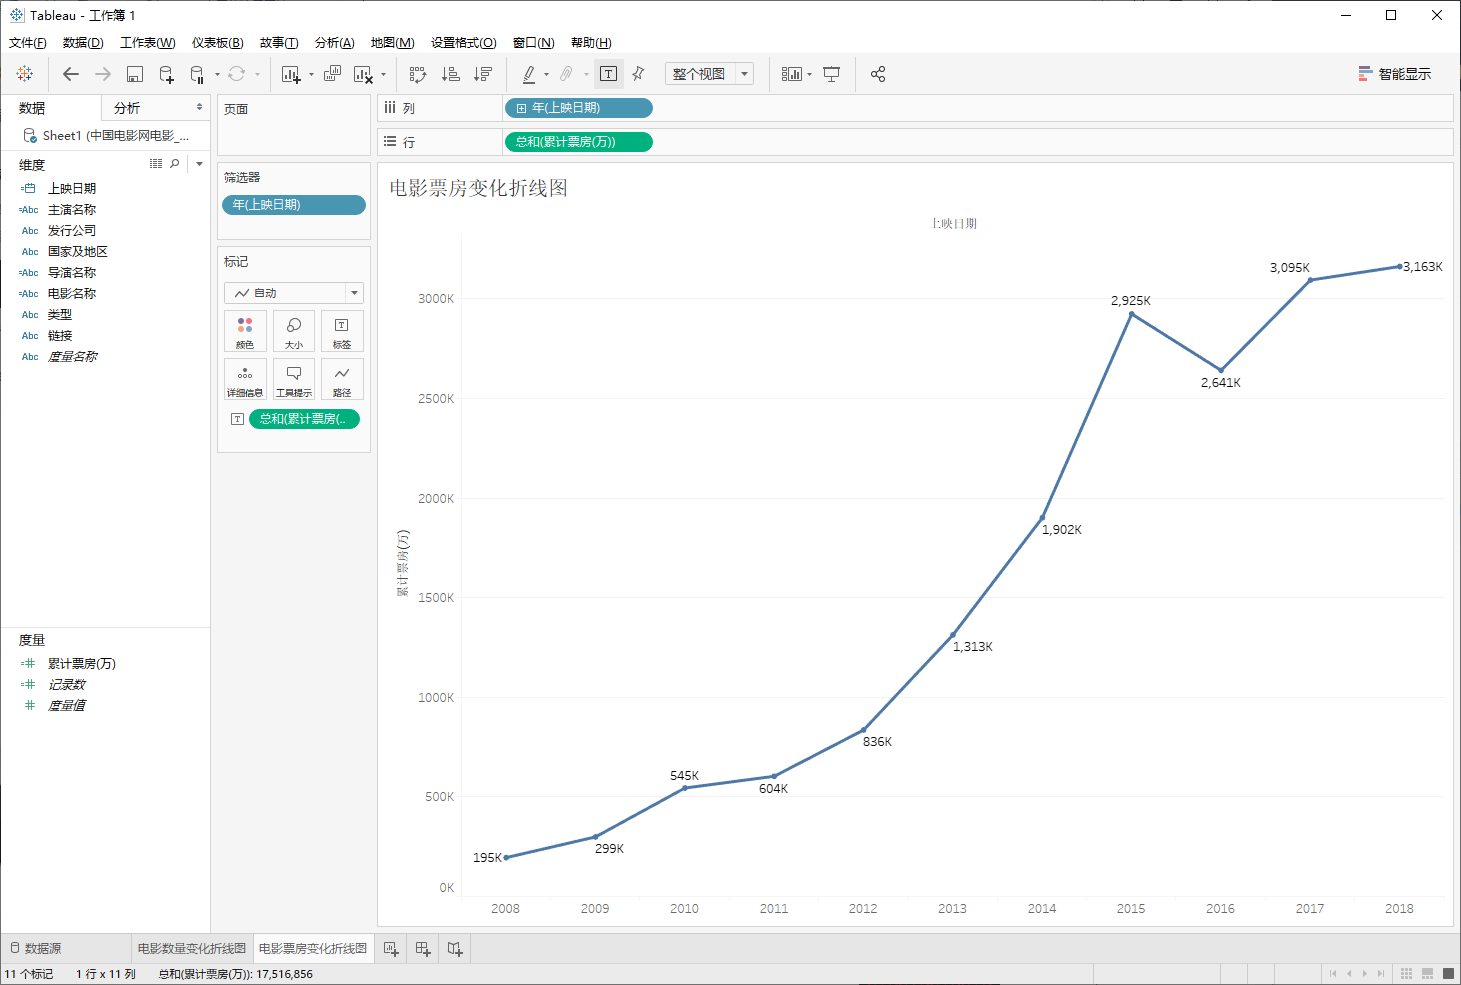The height and width of the screenshot is (985, 1461).
Task: Click the chart title 电影票房变化折线图
Action: 479,188
